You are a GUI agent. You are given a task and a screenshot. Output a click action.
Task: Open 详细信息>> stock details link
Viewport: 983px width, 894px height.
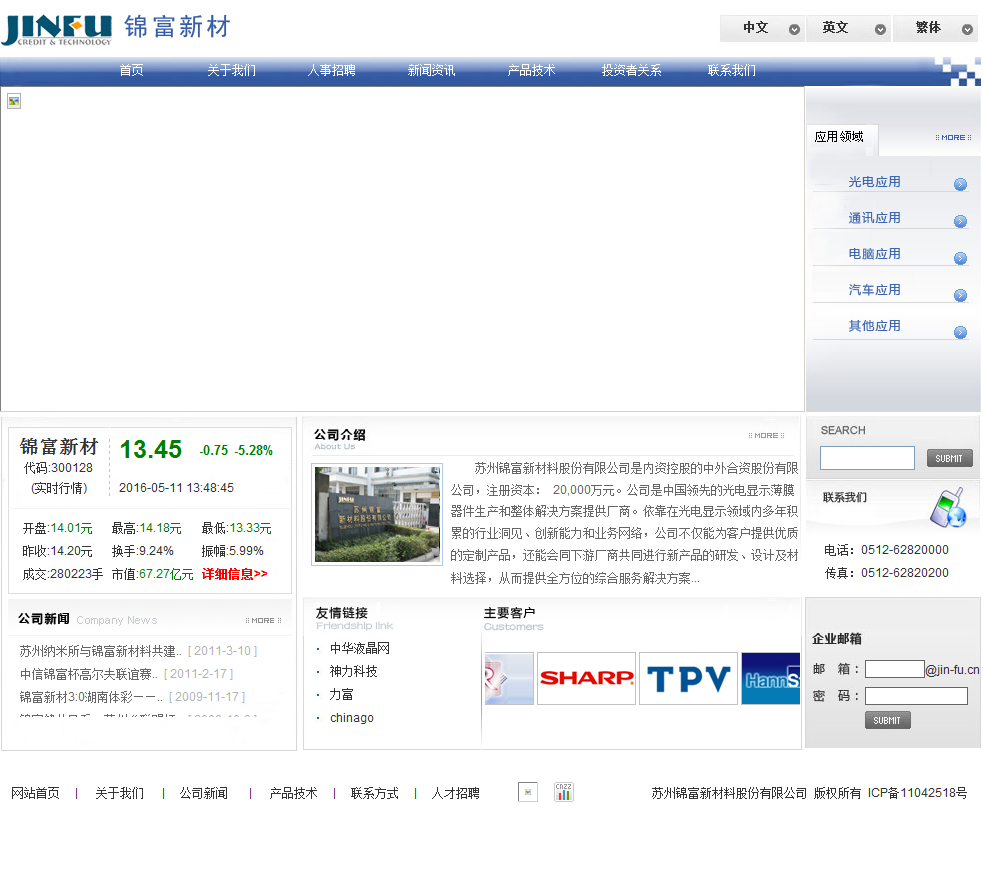(x=235, y=574)
